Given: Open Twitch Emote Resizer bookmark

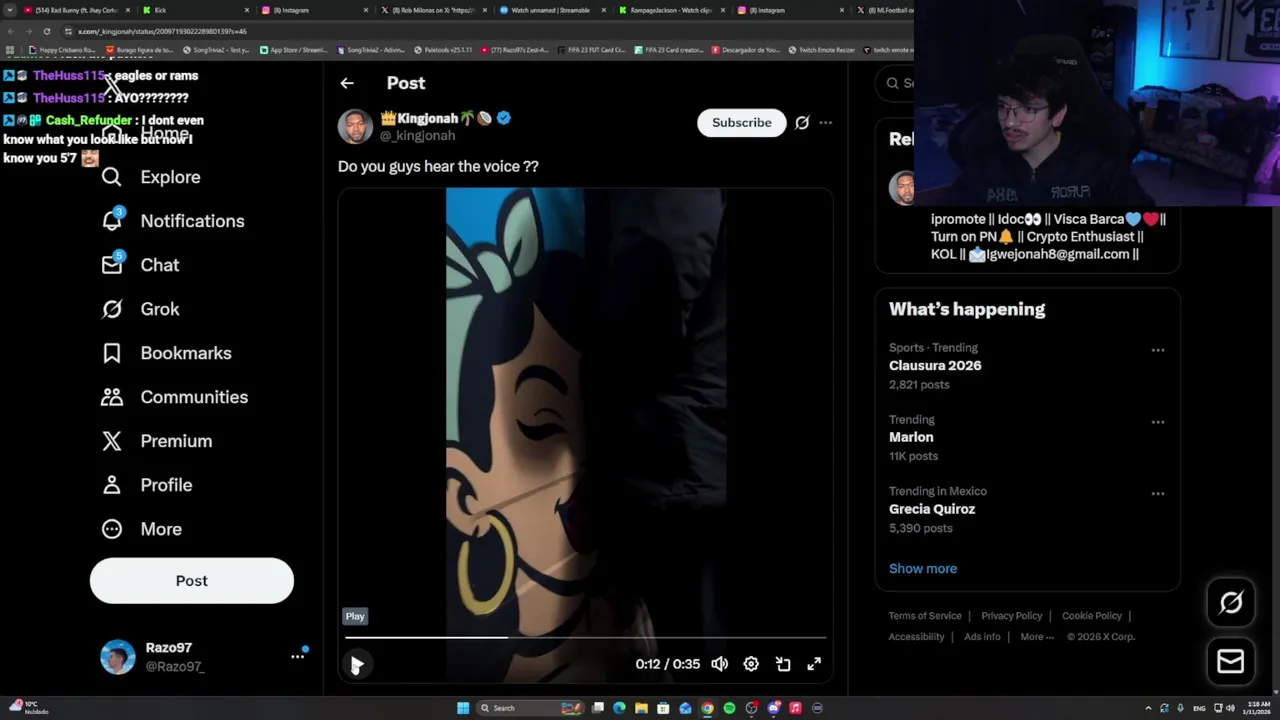Looking at the screenshot, I should (x=822, y=50).
